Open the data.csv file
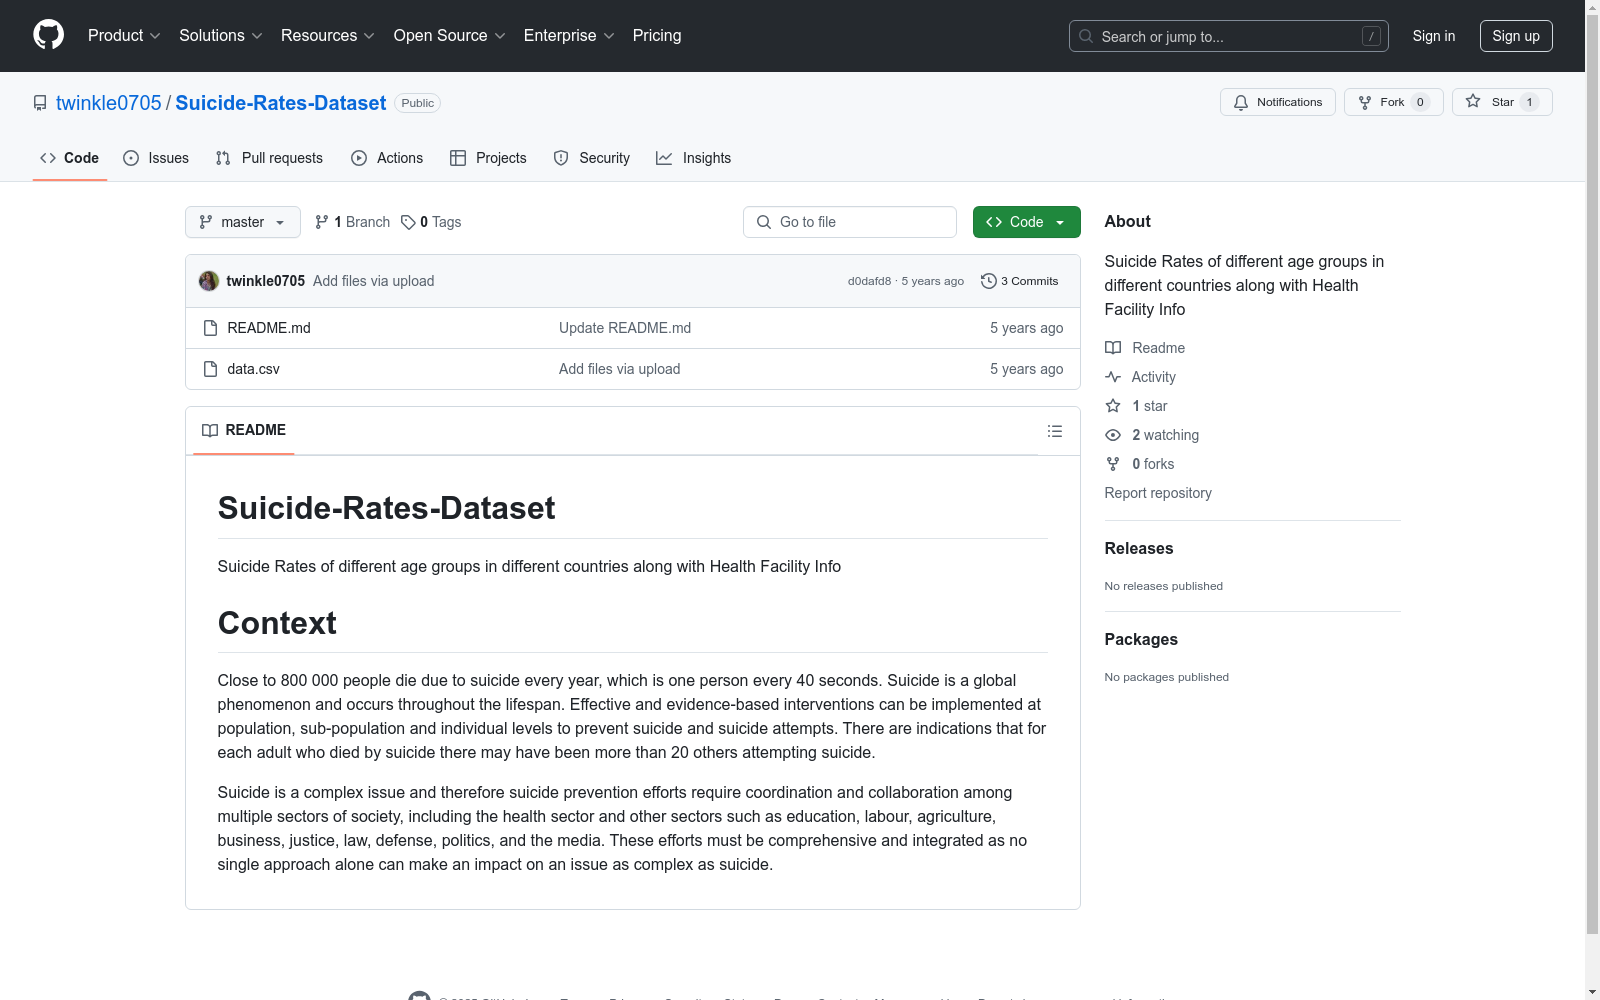 (254, 369)
